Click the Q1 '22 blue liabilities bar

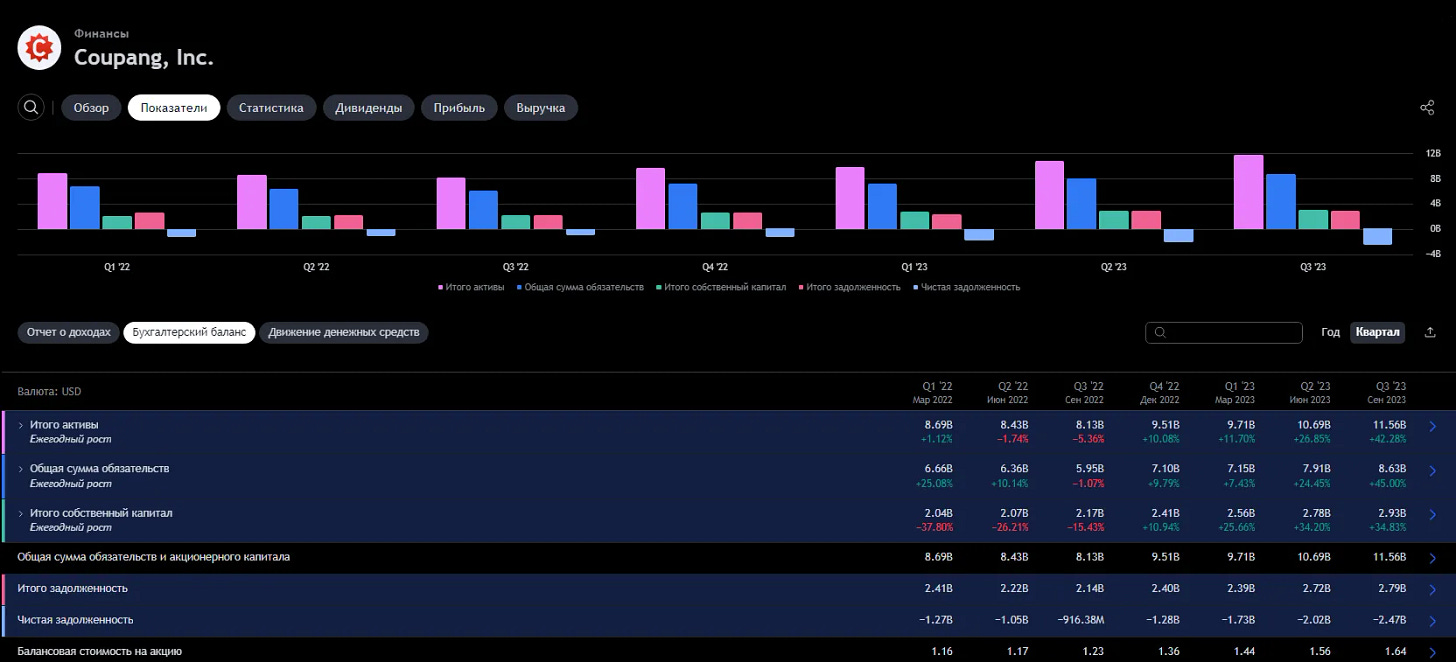click(x=85, y=208)
